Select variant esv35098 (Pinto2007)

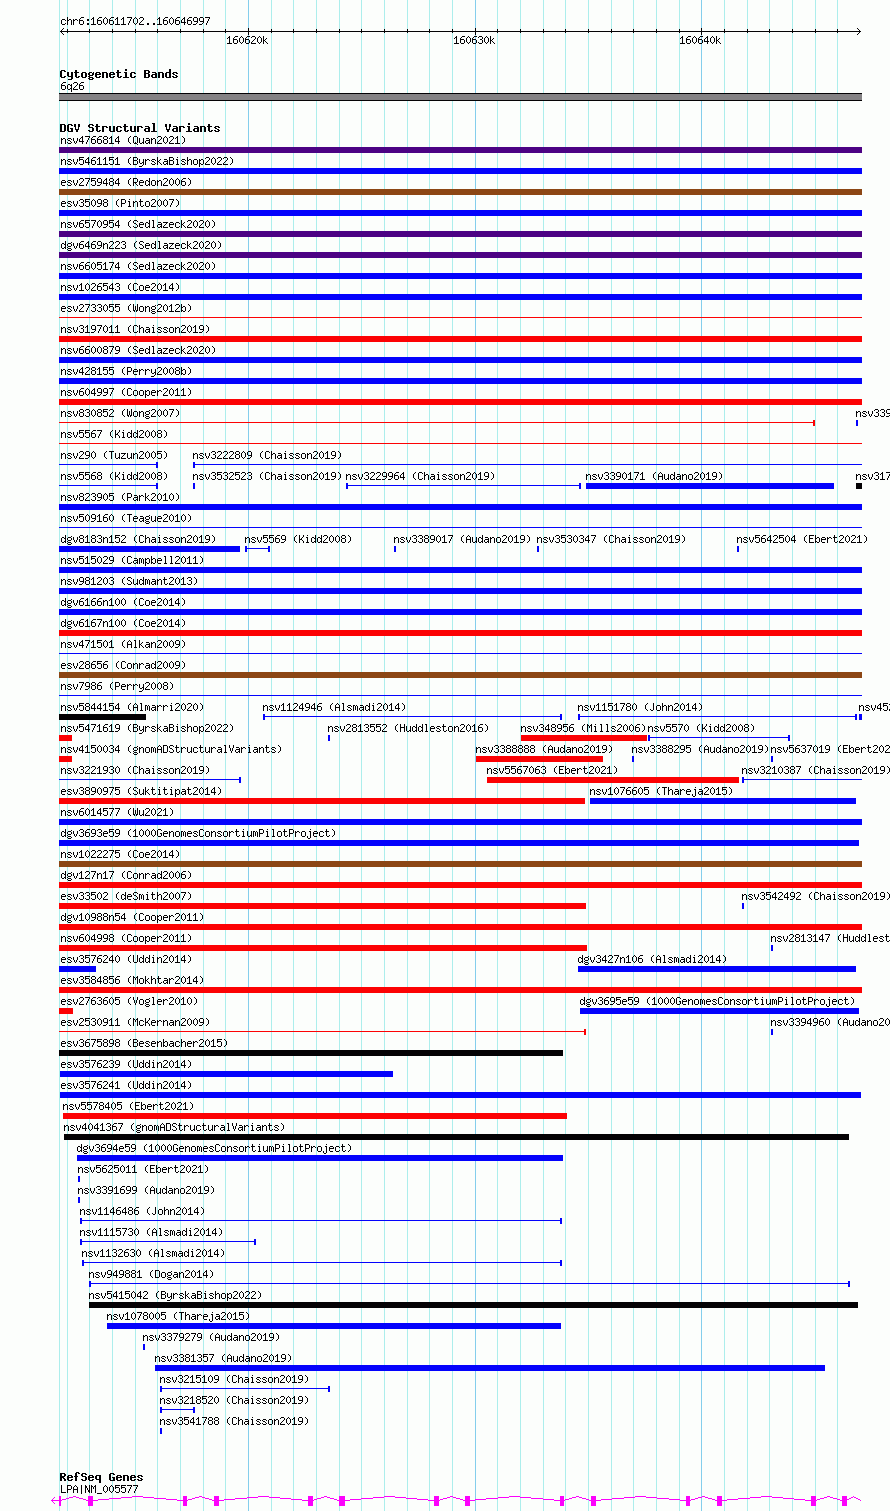tap(119, 203)
